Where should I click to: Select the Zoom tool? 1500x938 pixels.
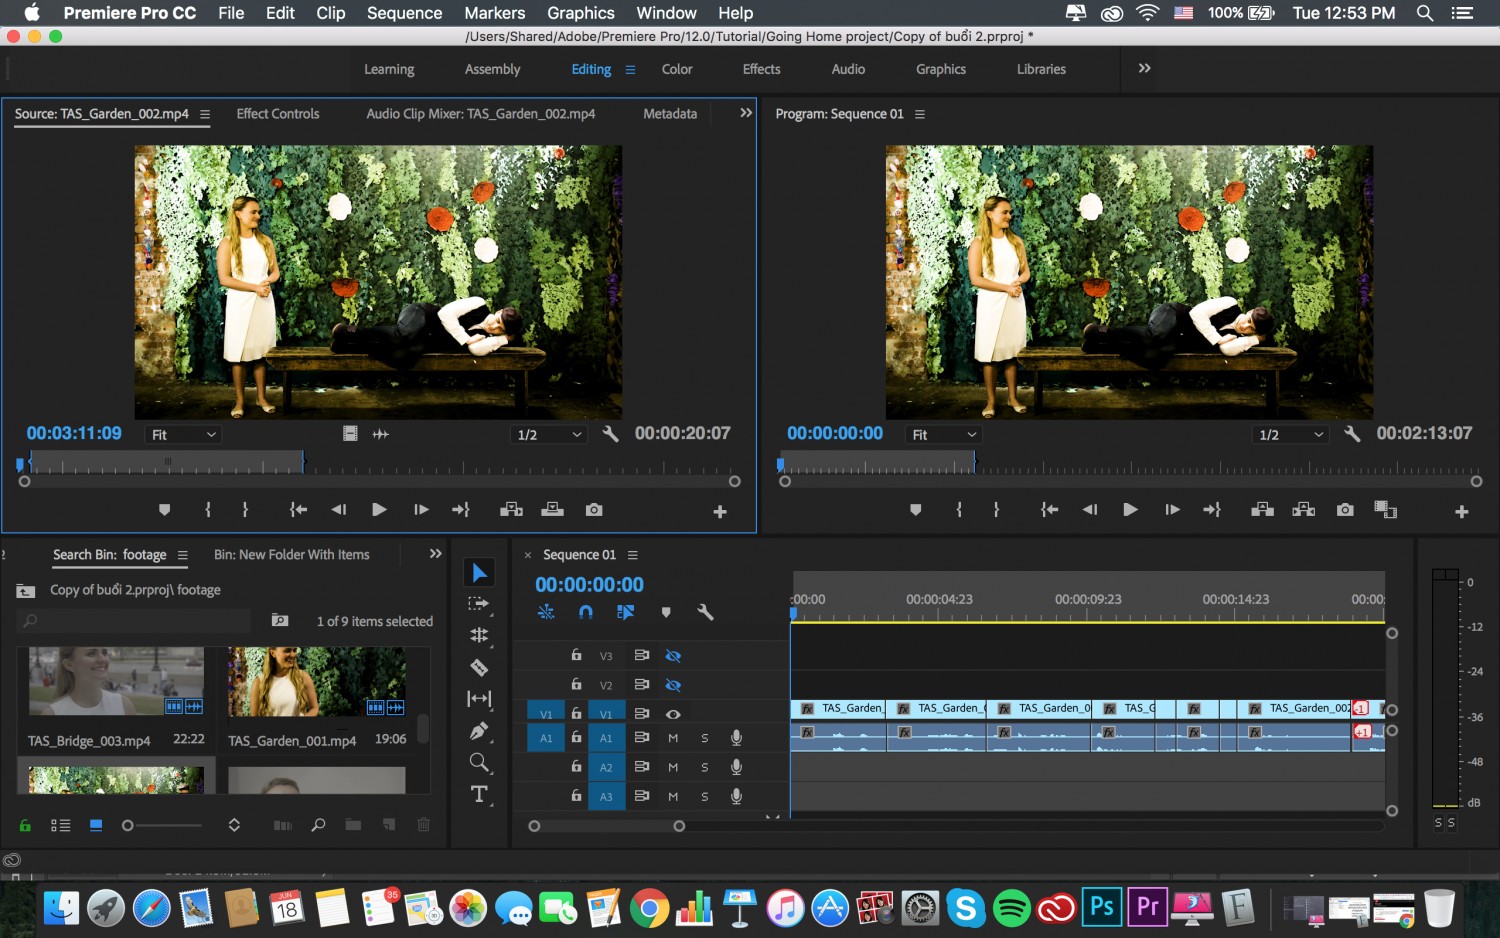pos(479,763)
